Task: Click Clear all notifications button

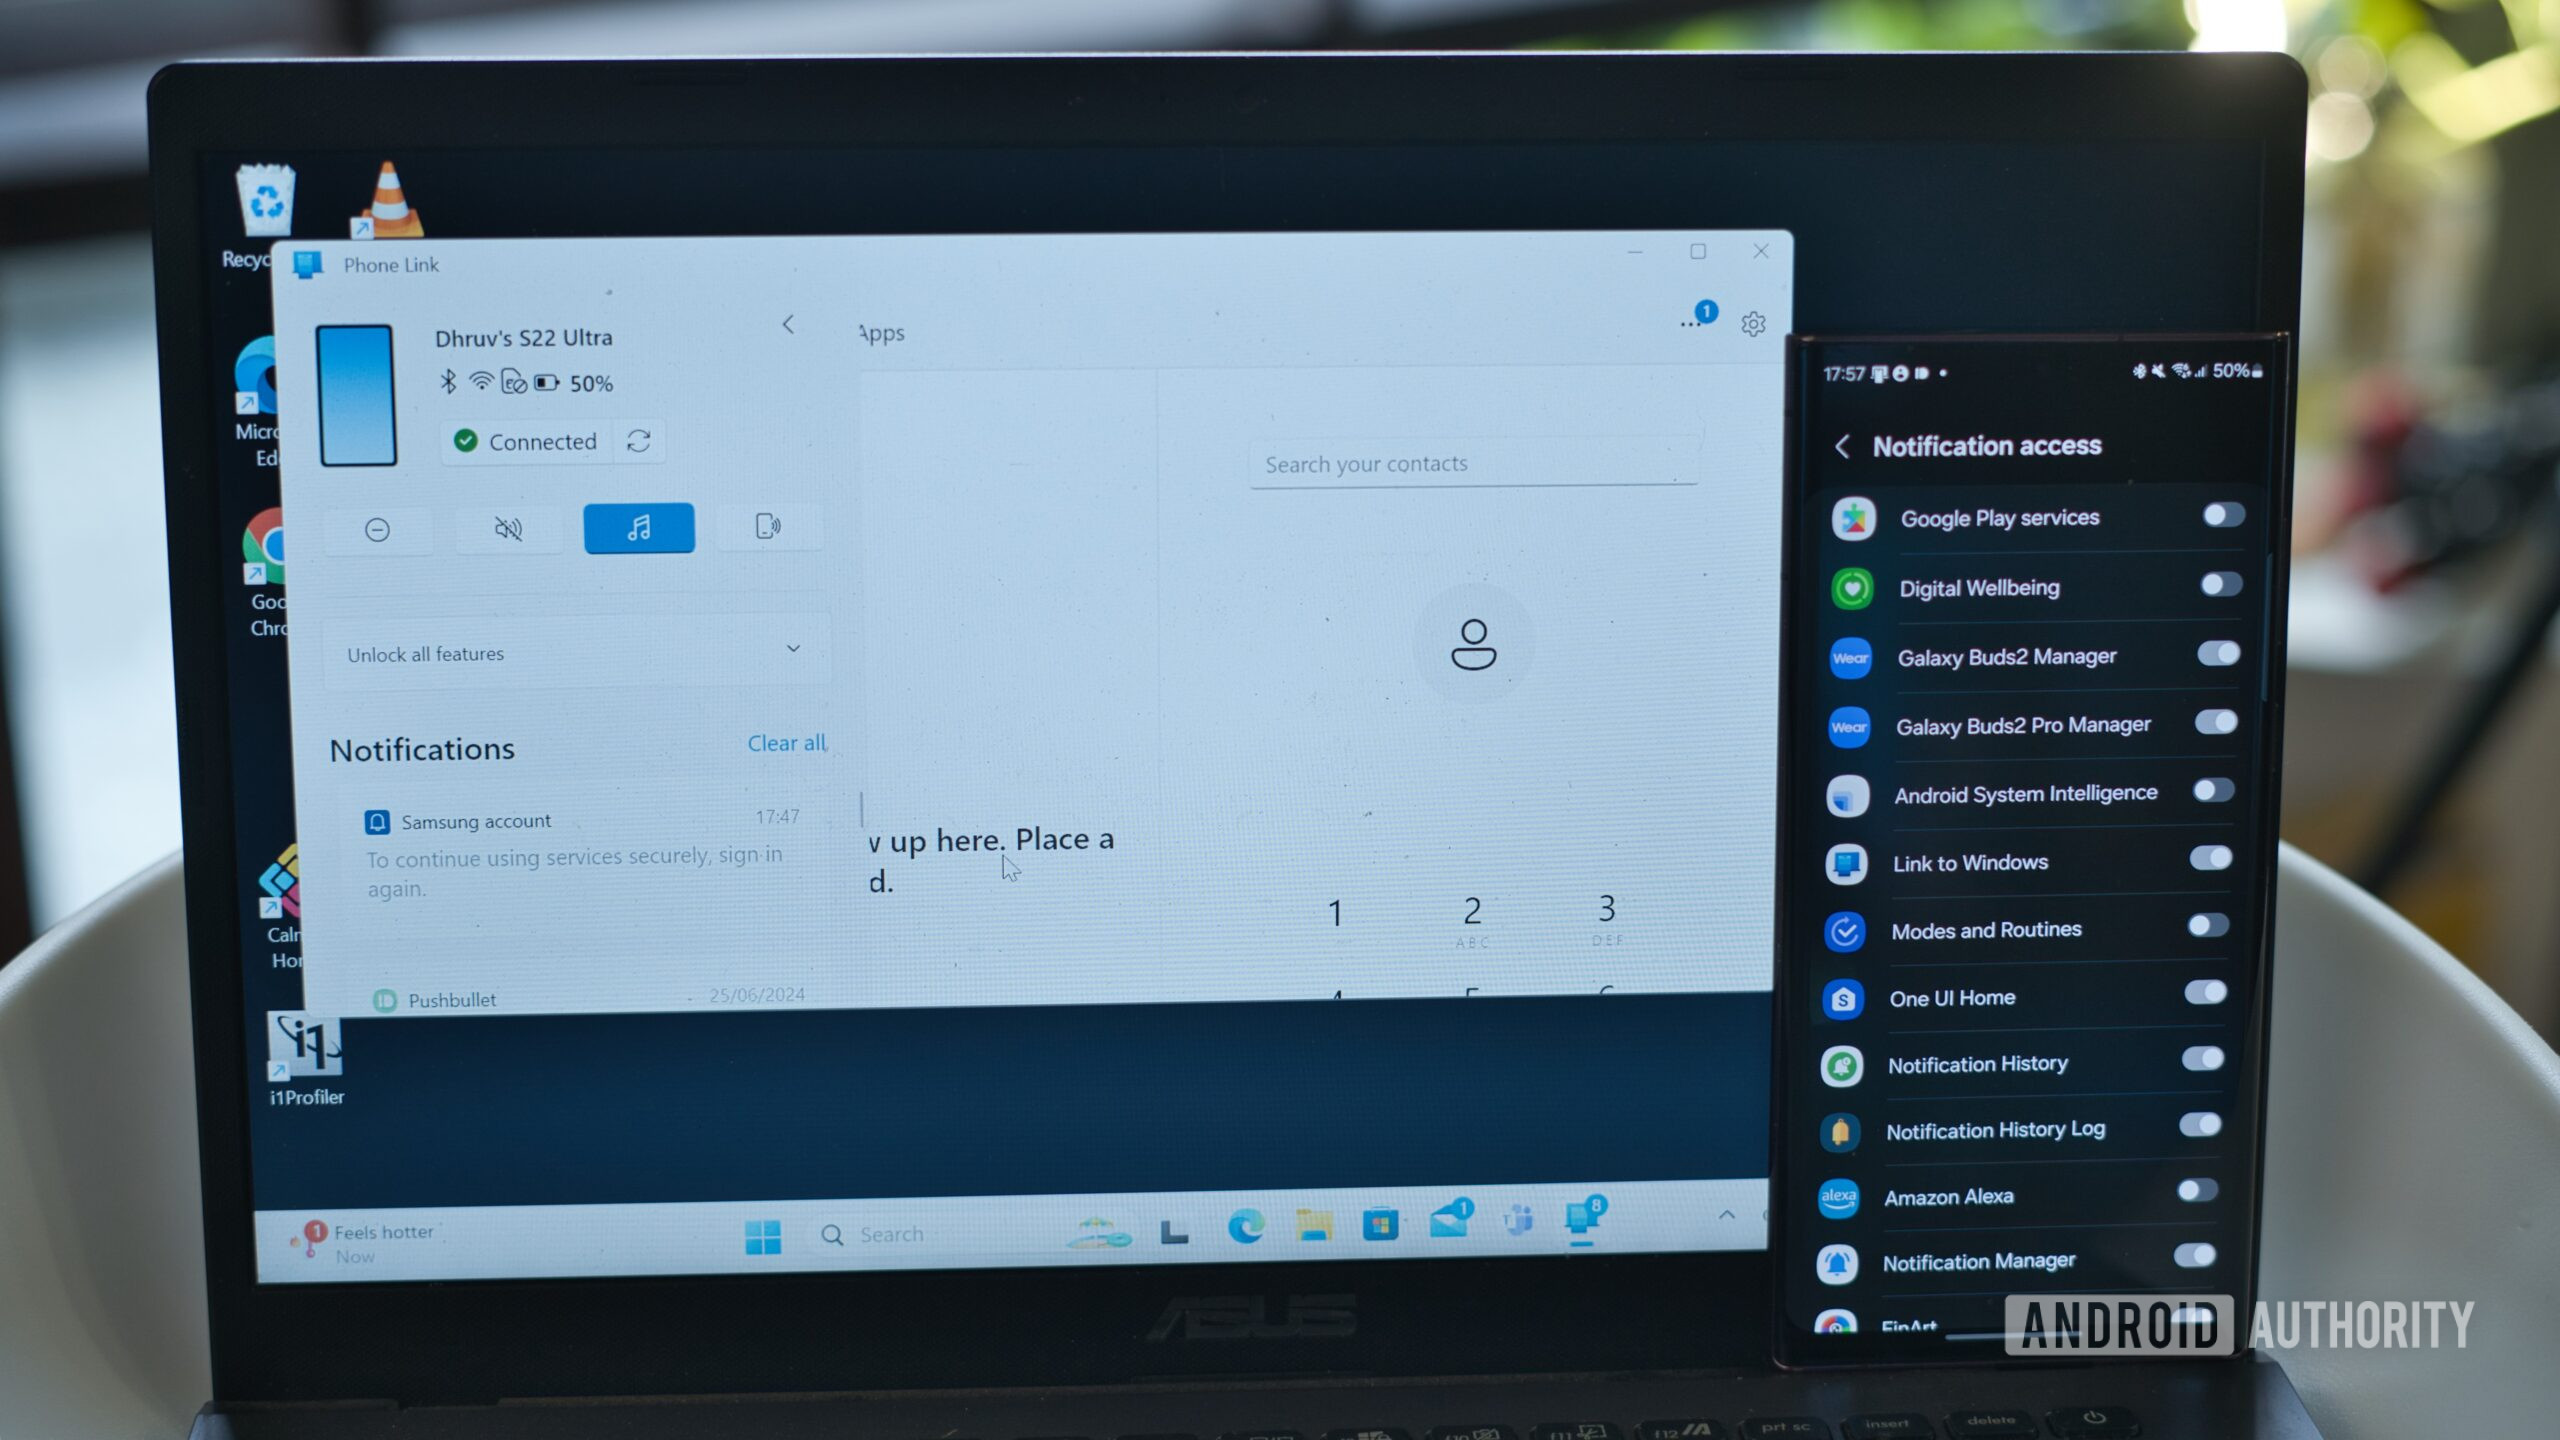Action: tap(786, 742)
